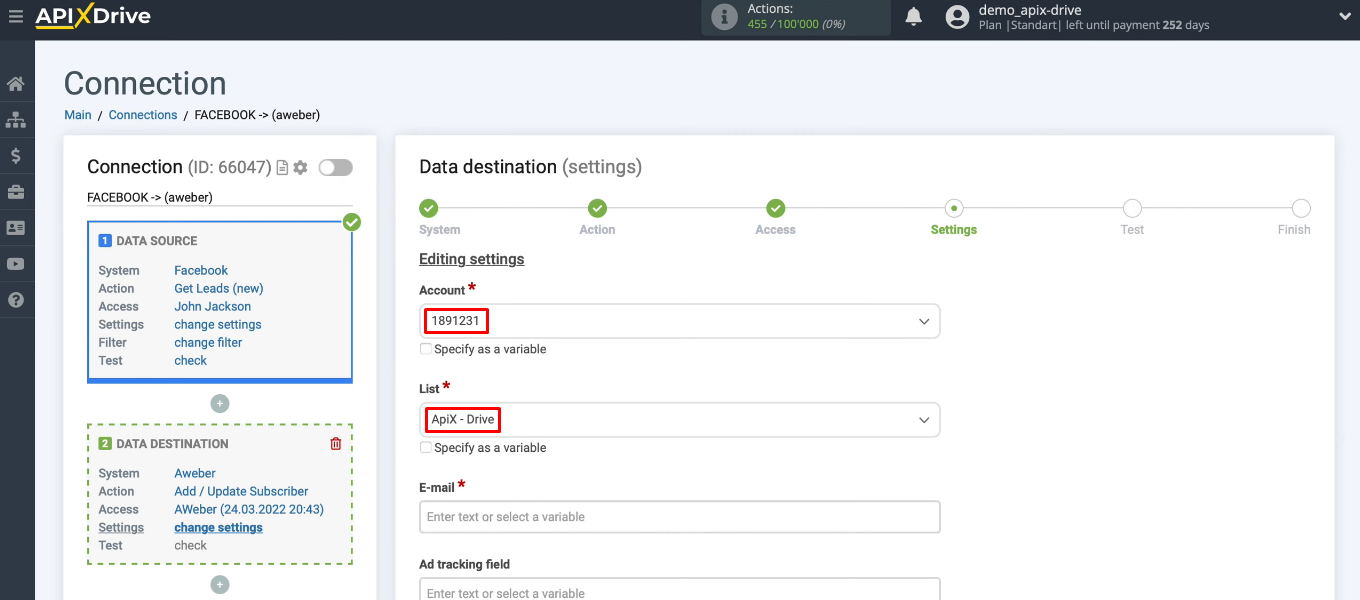Enable the connection toggle next to ID 66047
This screenshot has width=1360, height=600.
[x=335, y=167]
